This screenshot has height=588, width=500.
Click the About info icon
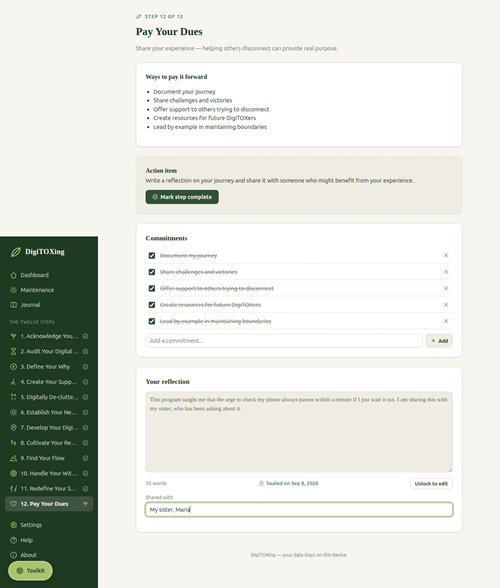point(14,555)
